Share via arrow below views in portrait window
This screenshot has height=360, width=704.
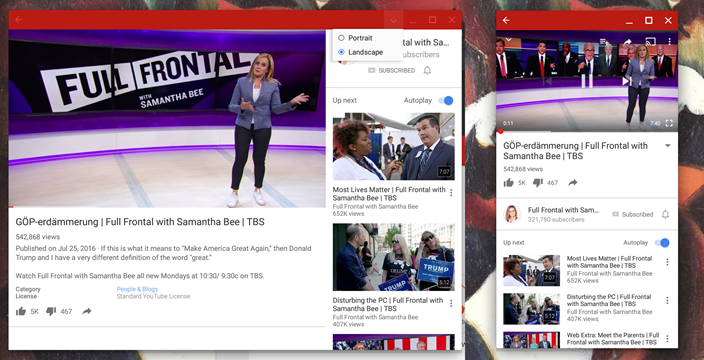click(572, 183)
